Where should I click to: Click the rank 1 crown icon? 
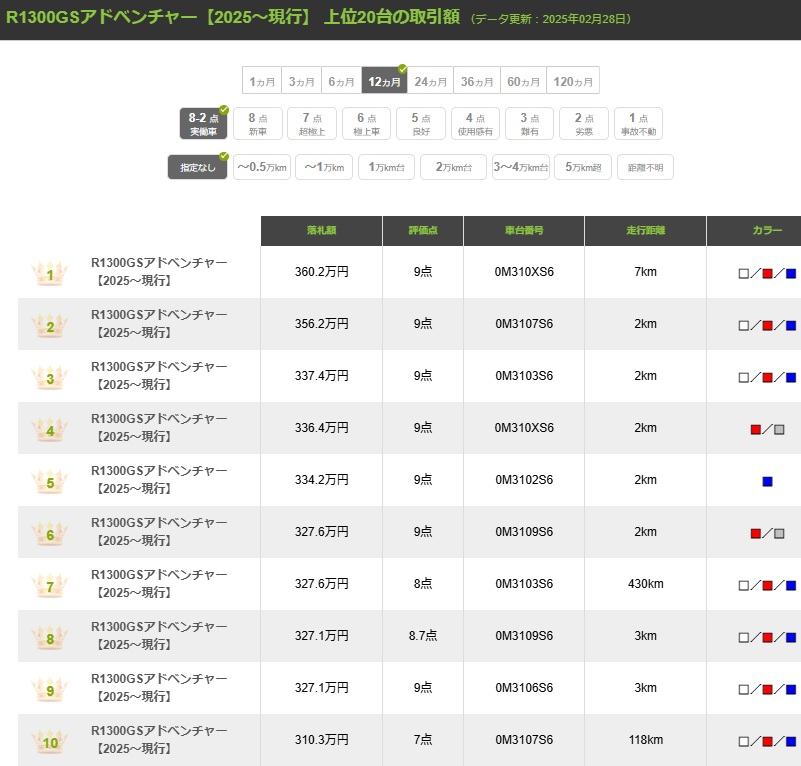pos(50,272)
